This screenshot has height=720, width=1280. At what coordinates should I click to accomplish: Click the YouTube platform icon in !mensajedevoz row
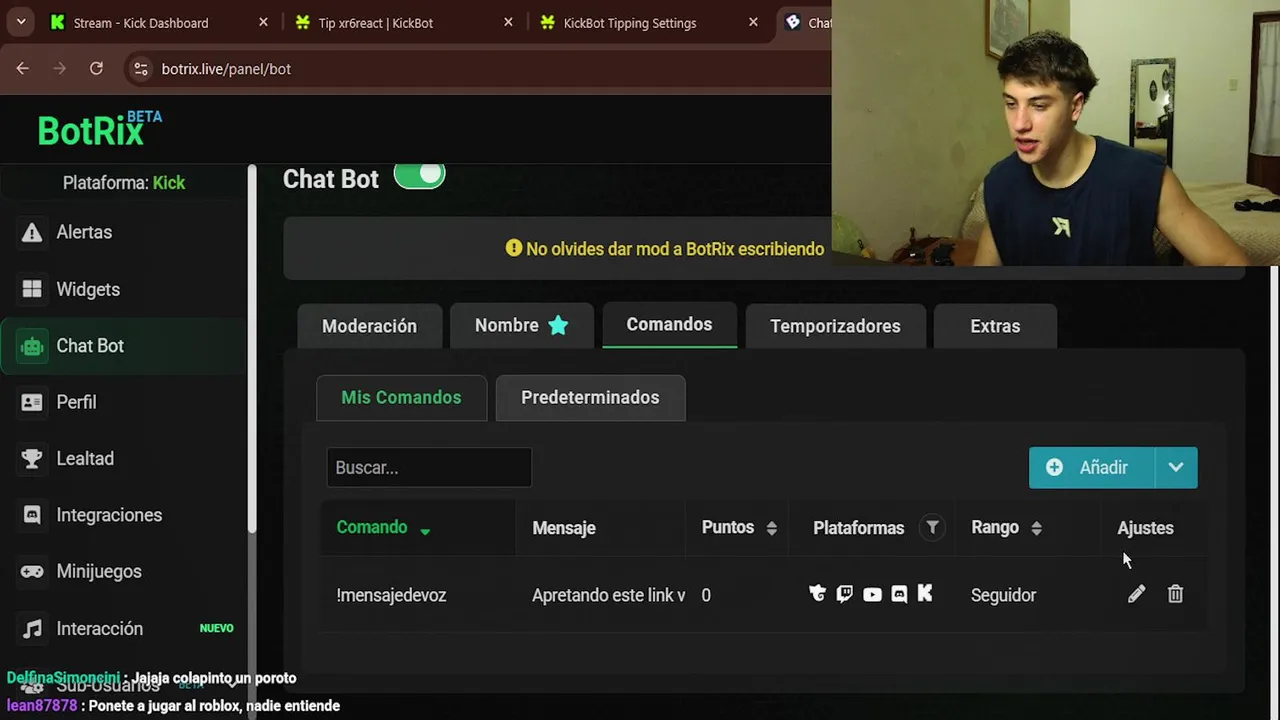[x=872, y=595]
